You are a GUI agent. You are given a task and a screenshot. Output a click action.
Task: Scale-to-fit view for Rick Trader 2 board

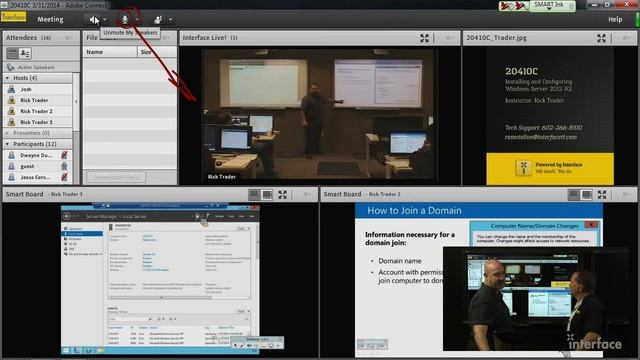(x=587, y=195)
